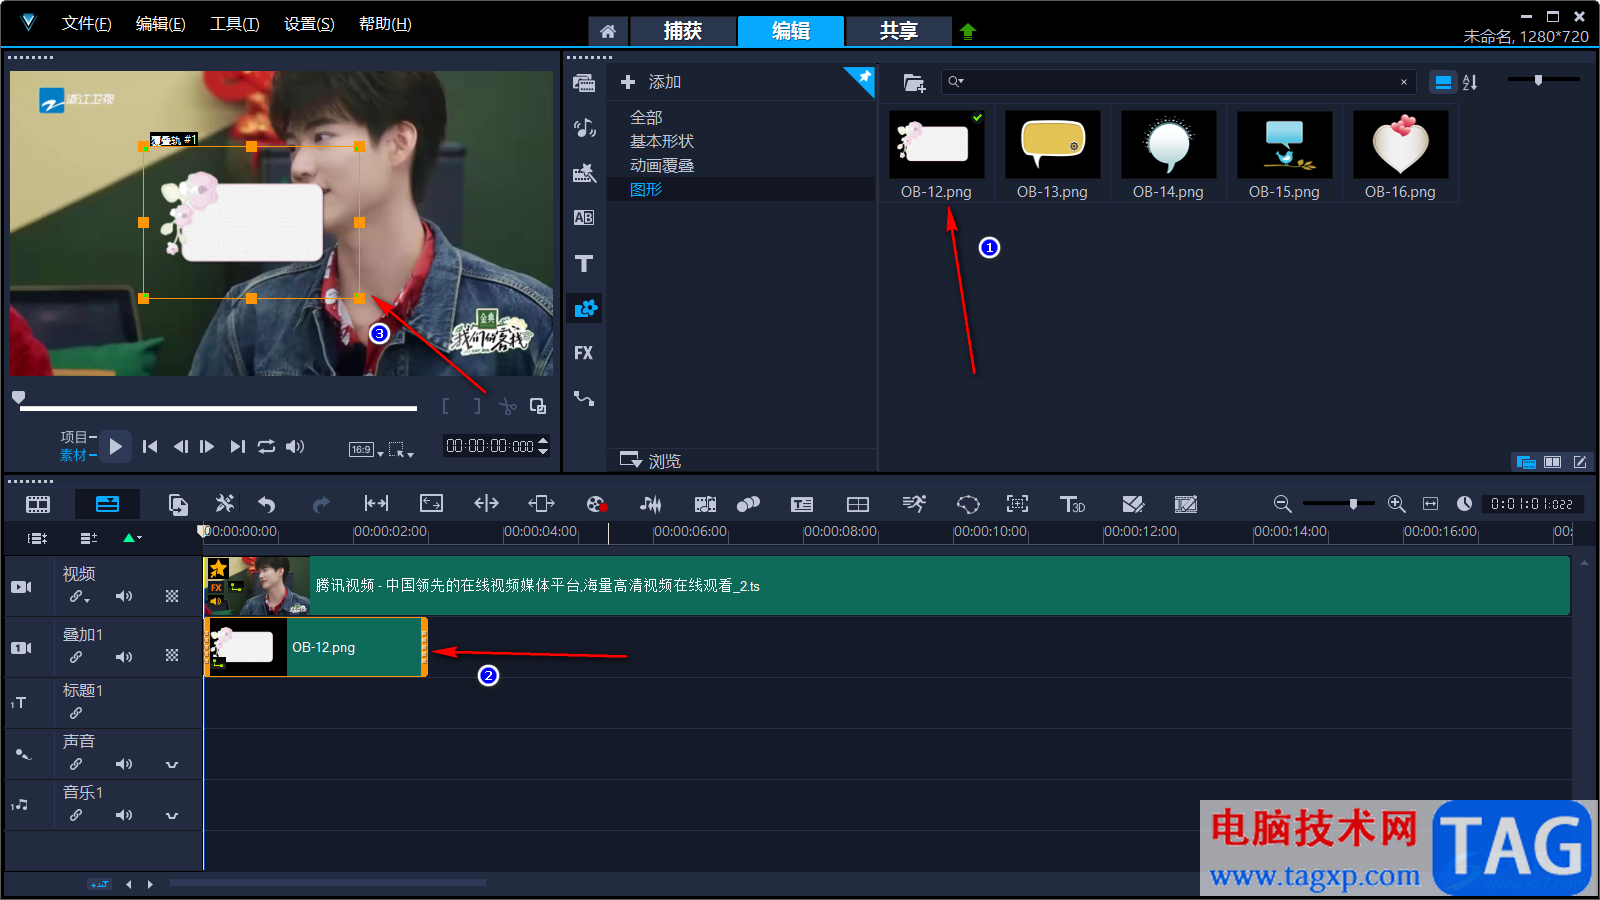Mute the 视频 track audio
Screen dimensions: 1600x900
(124, 596)
